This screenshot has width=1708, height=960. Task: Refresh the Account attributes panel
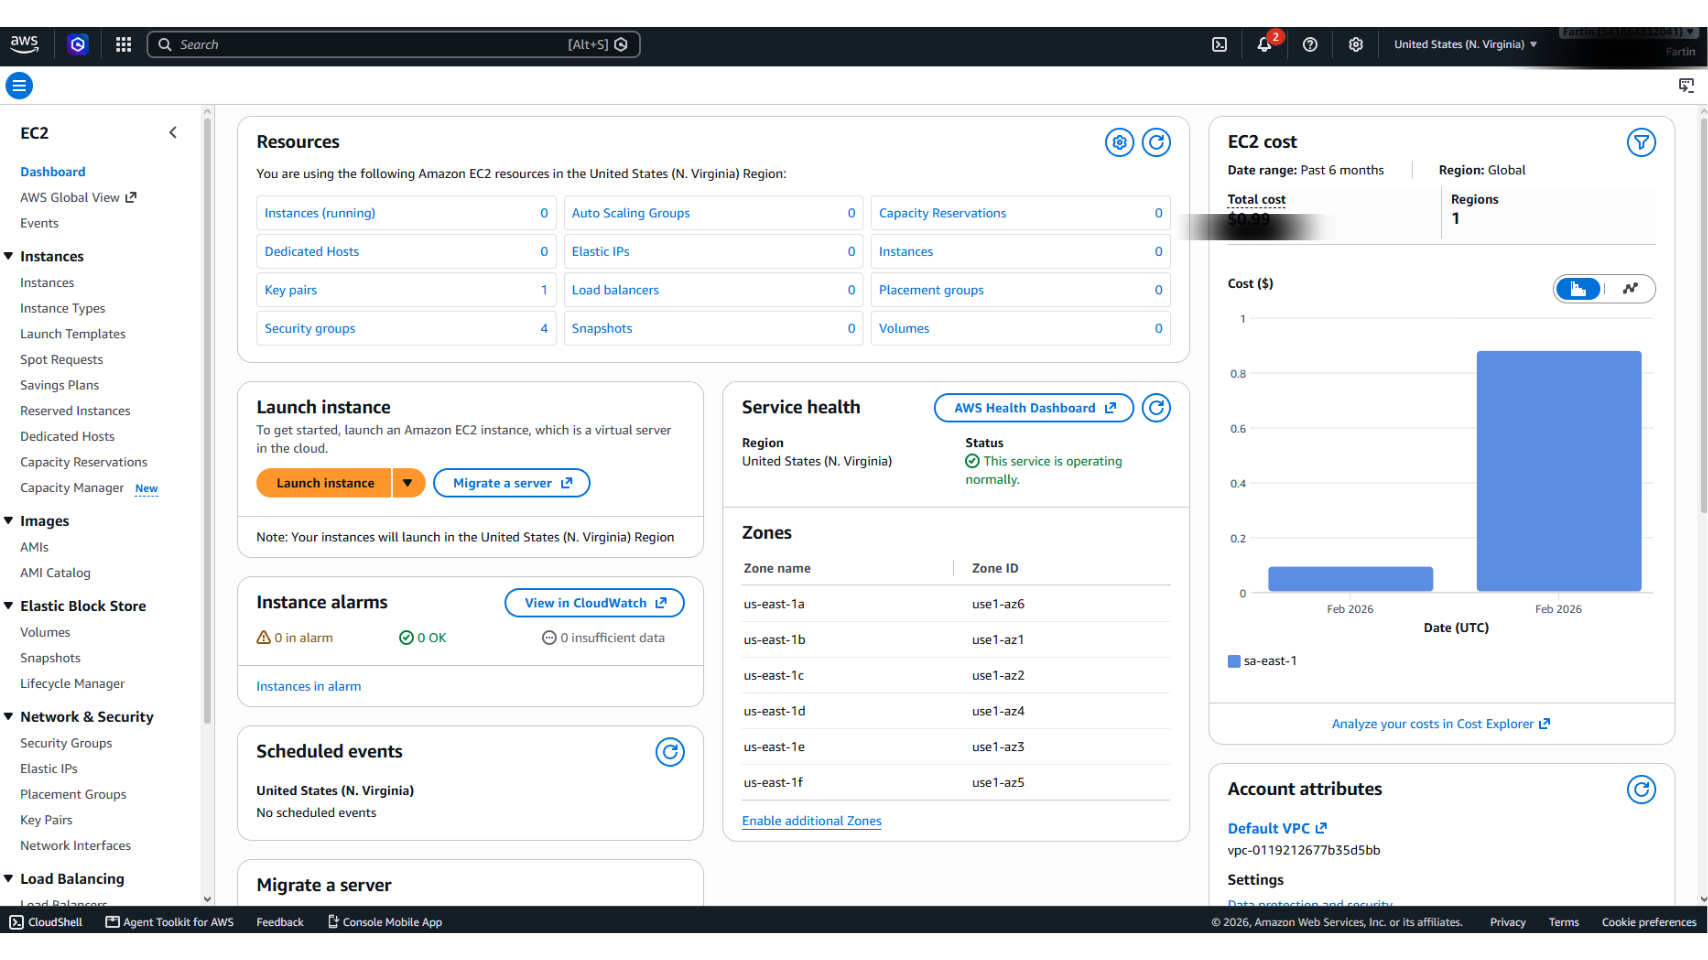click(1641, 790)
